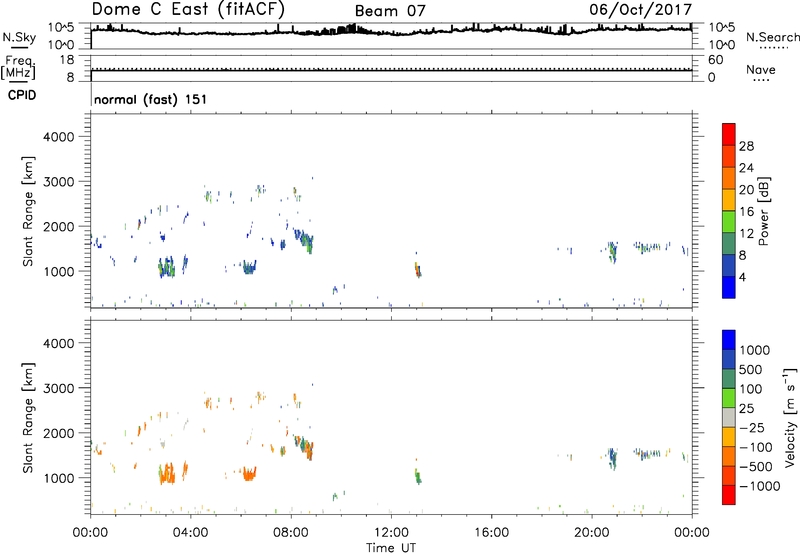Viewport: 800px width, 554px height.
Task: Click the 'Freq. [MHz]' axis label
Action: 18,68
